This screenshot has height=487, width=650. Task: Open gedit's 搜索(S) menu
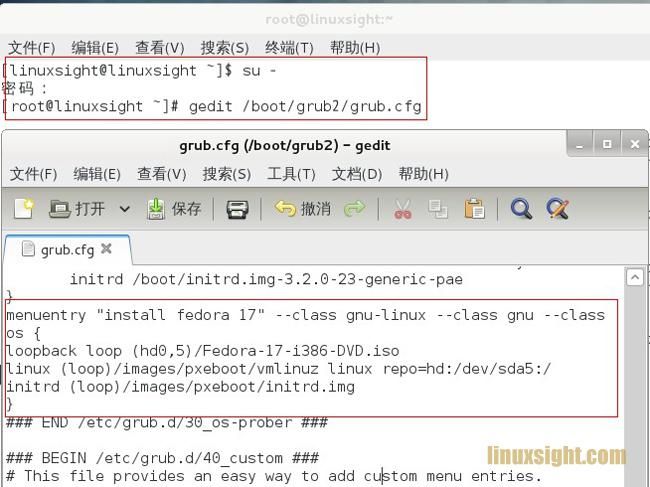tap(227, 174)
